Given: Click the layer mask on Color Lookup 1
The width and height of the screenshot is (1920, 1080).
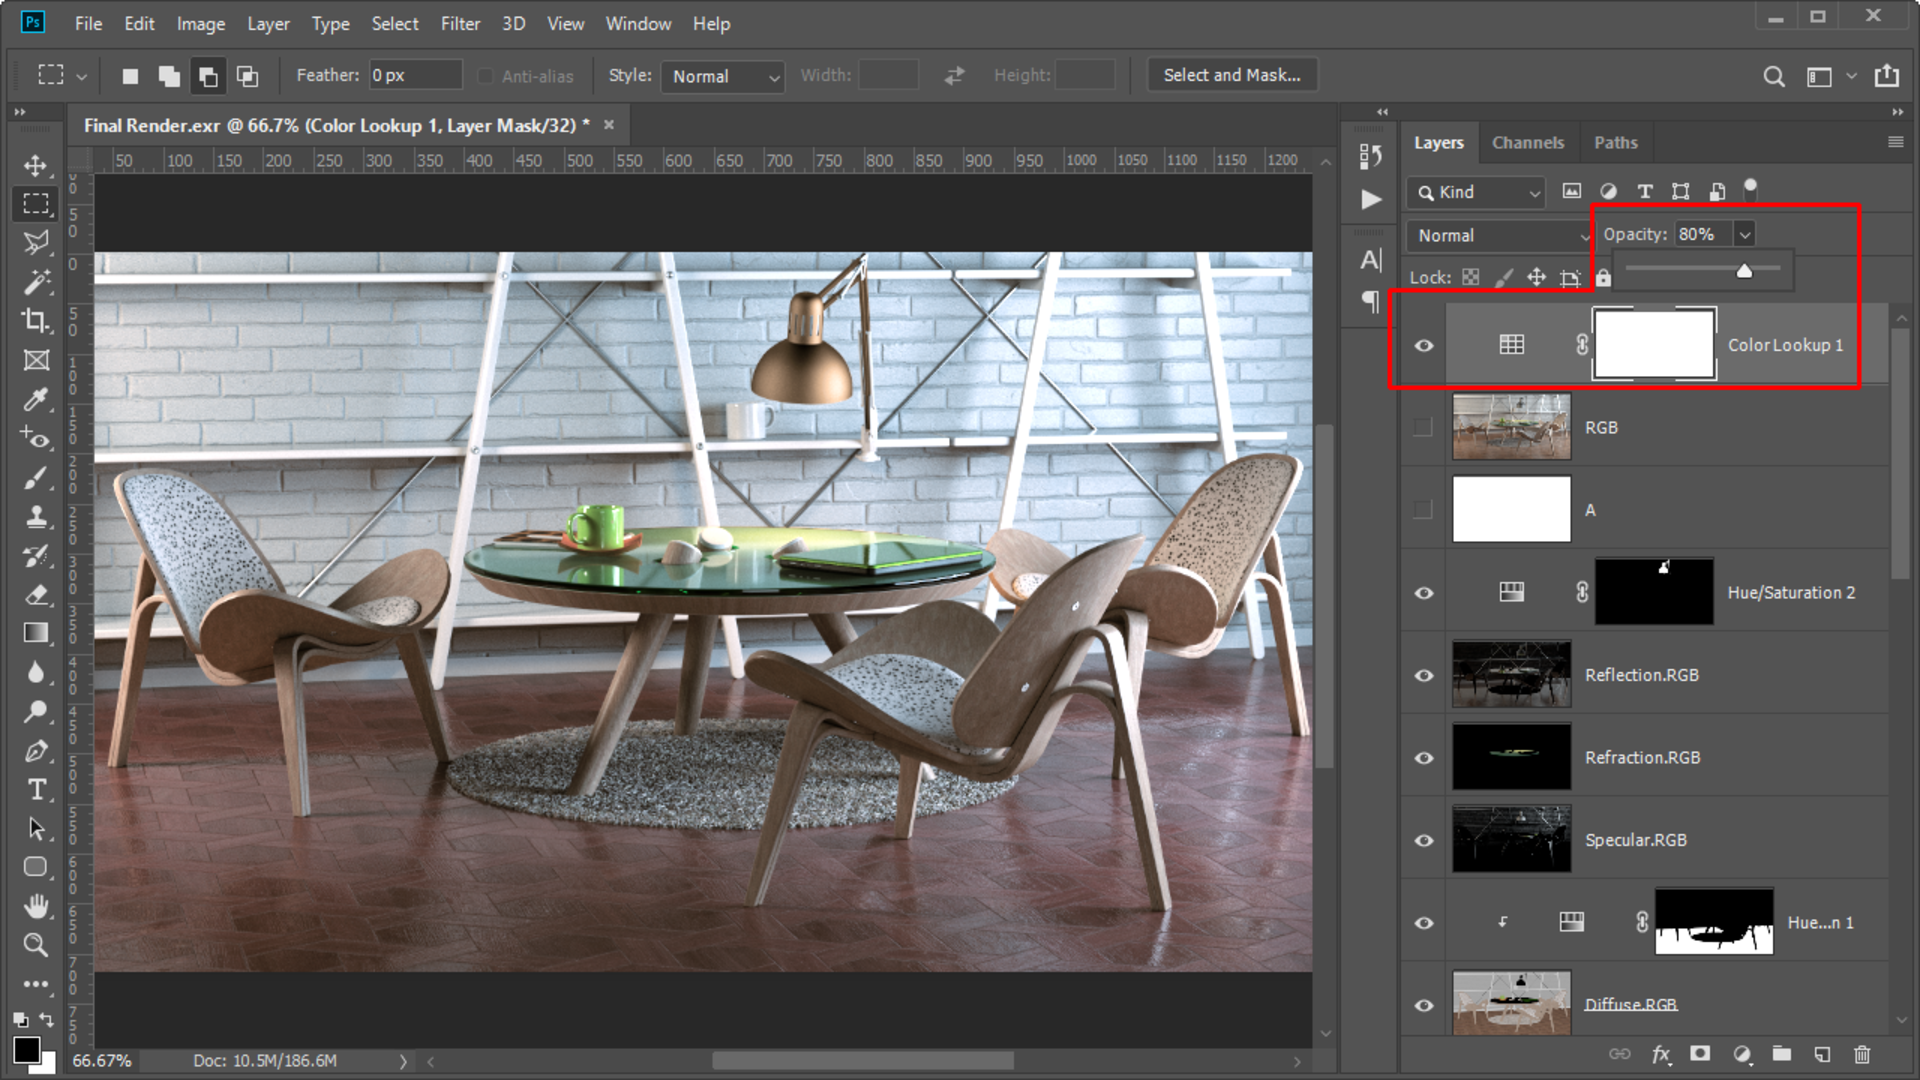Looking at the screenshot, I should (x=1652, y=344).
